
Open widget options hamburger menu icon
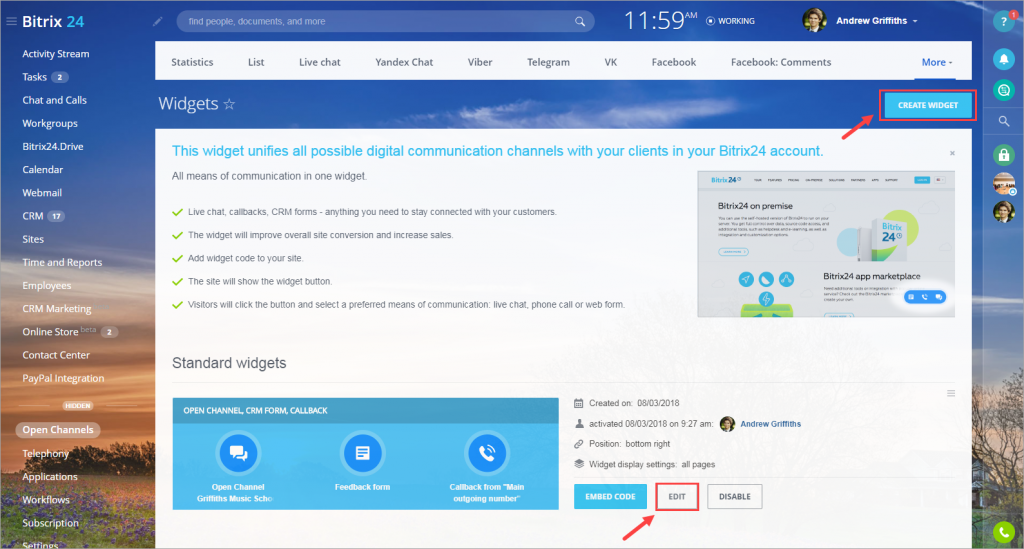click(951, 394)
